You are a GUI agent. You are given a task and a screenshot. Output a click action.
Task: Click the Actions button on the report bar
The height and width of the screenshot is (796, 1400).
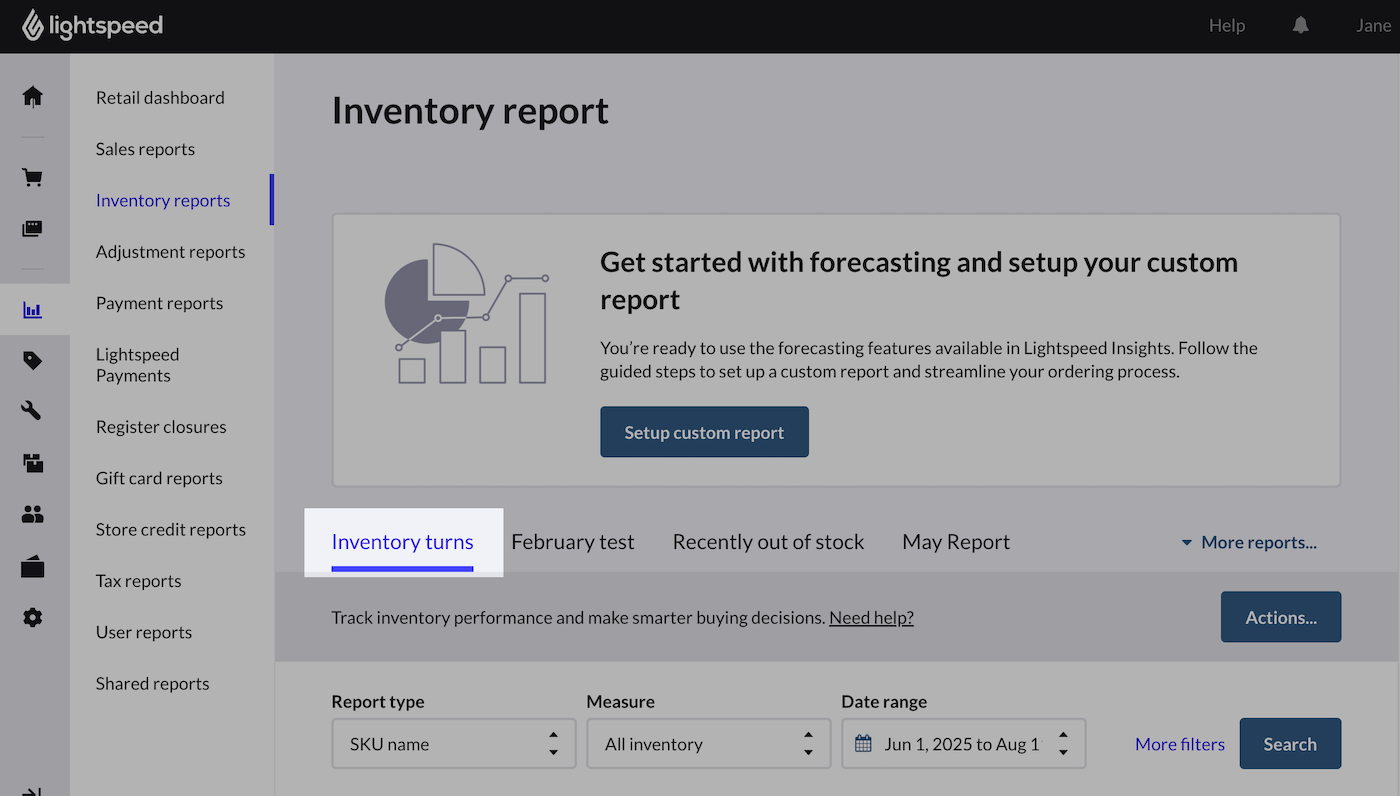coord(1281,617)
